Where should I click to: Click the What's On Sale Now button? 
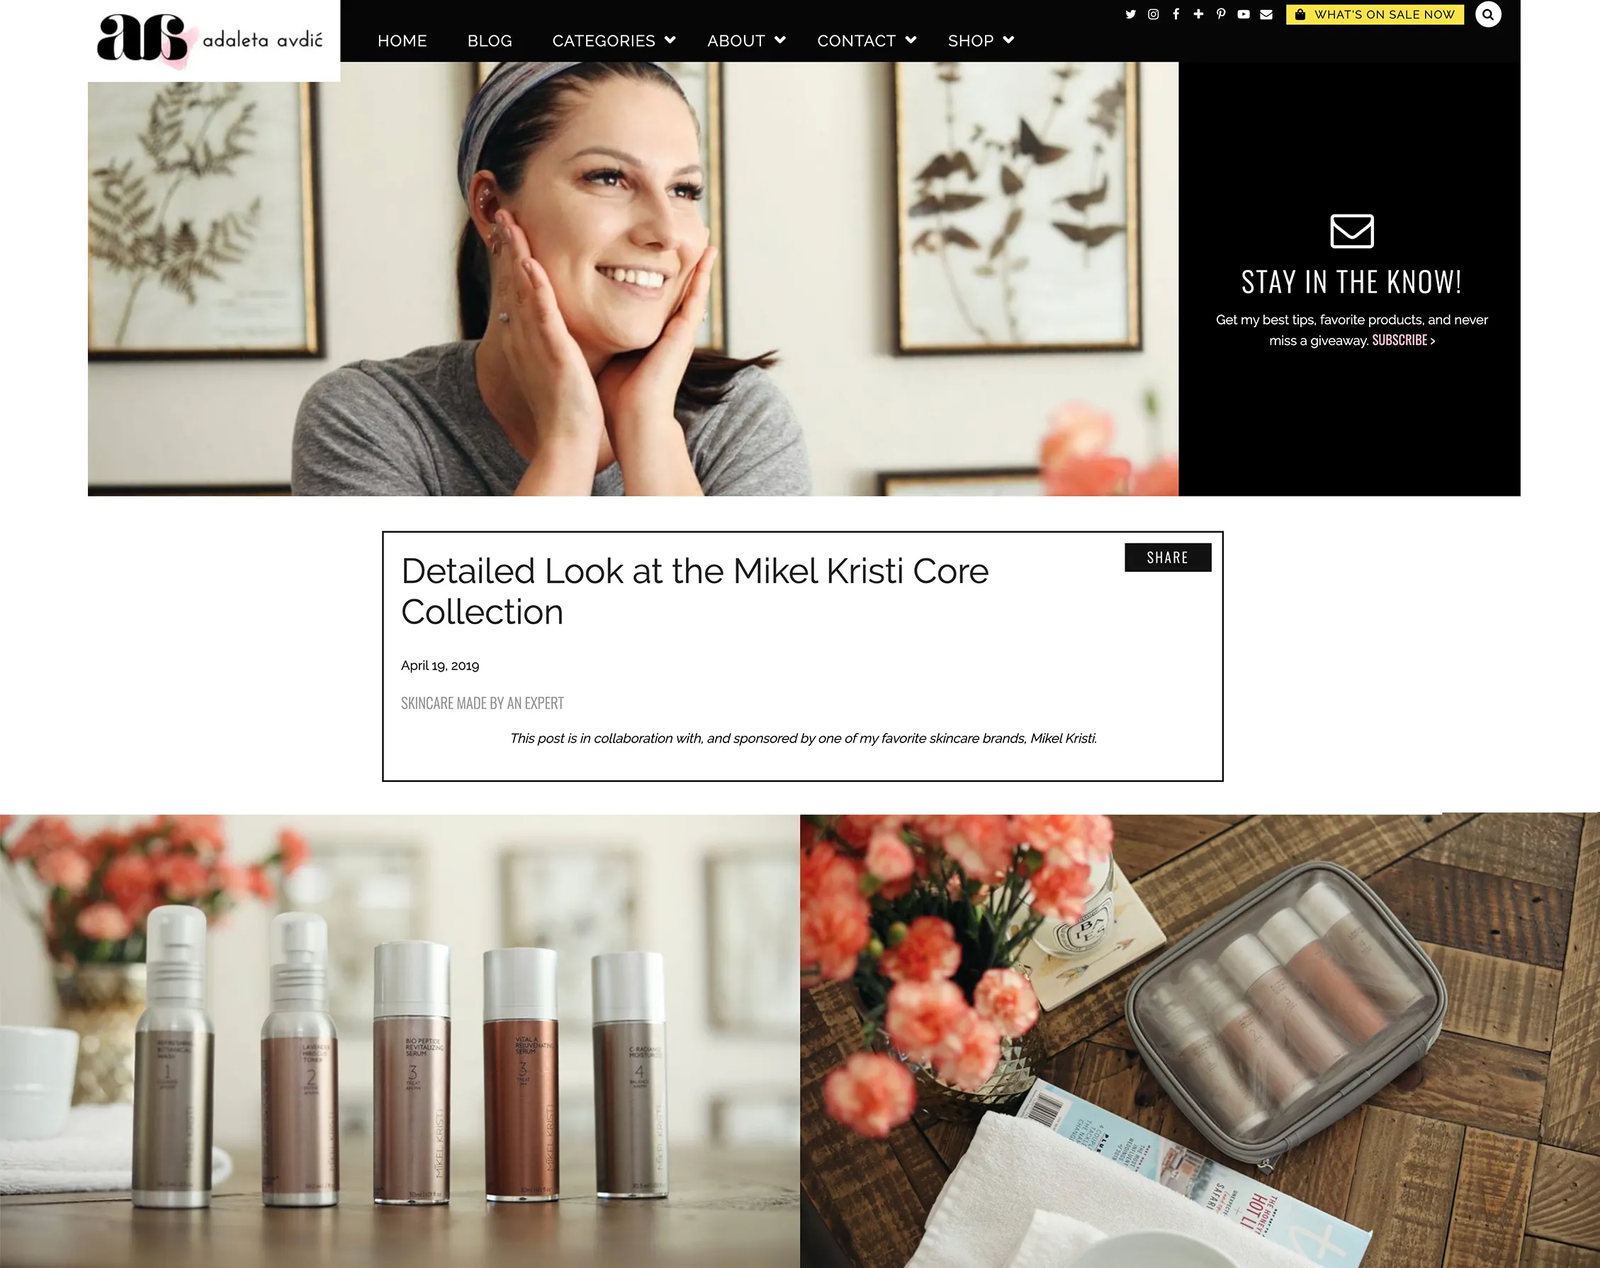tap(1374, 14)
